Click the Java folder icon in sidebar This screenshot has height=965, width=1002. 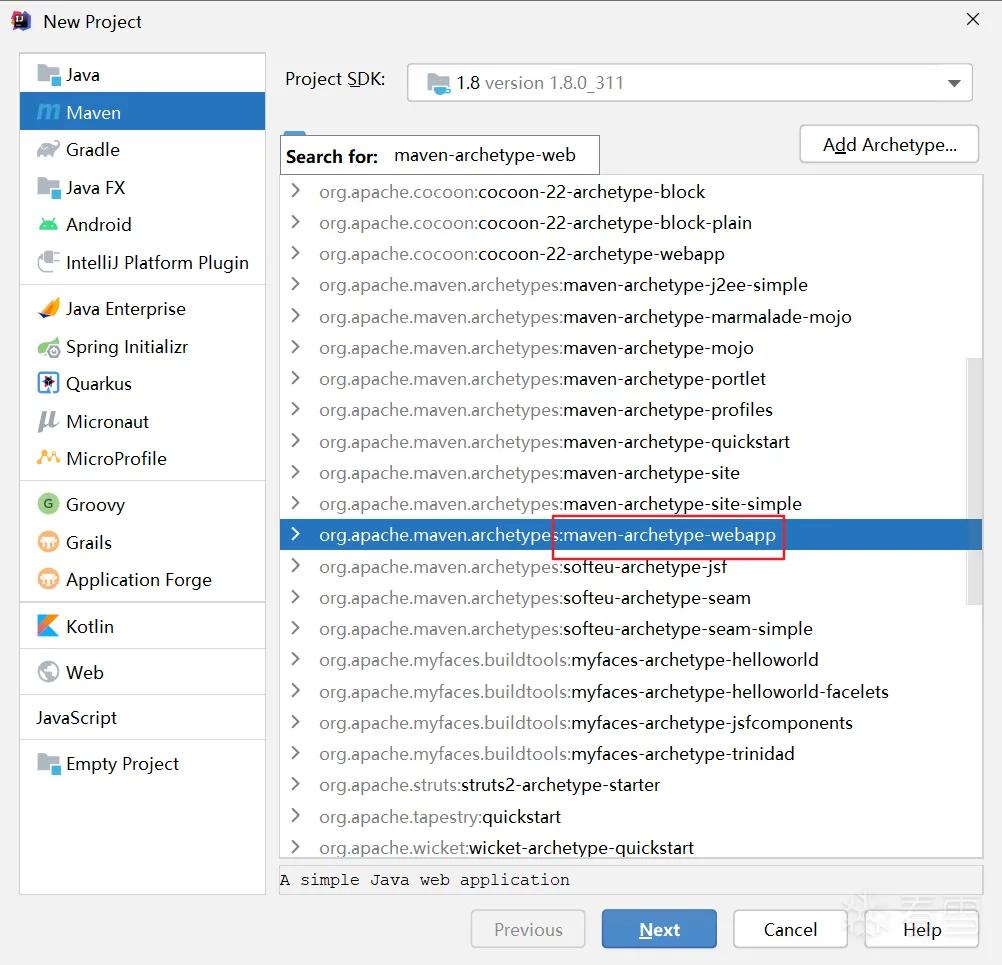[x=49, y=75]
